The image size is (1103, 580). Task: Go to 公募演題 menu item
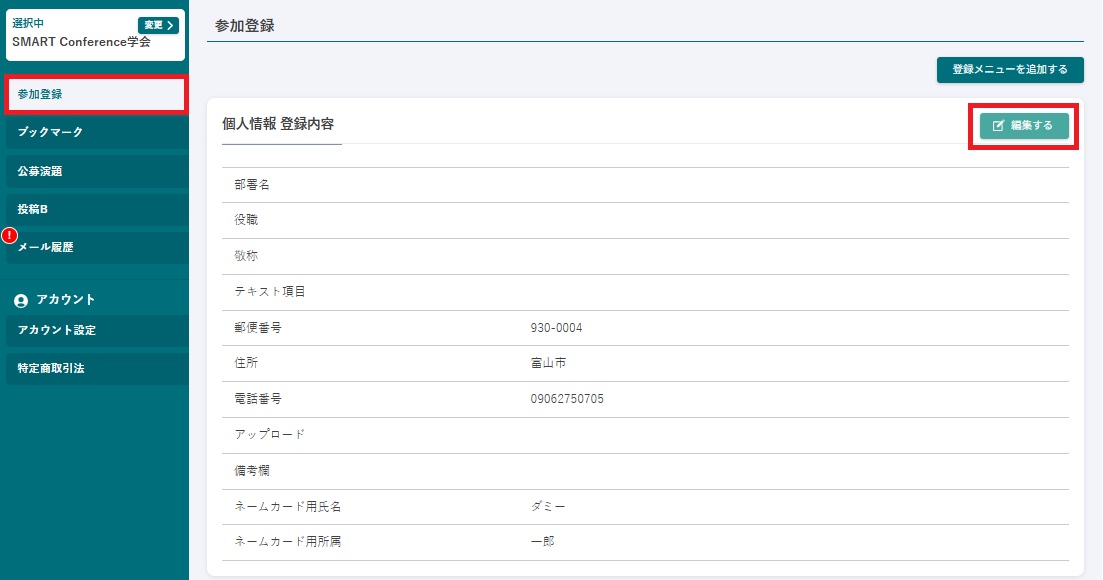coord(95,171)
